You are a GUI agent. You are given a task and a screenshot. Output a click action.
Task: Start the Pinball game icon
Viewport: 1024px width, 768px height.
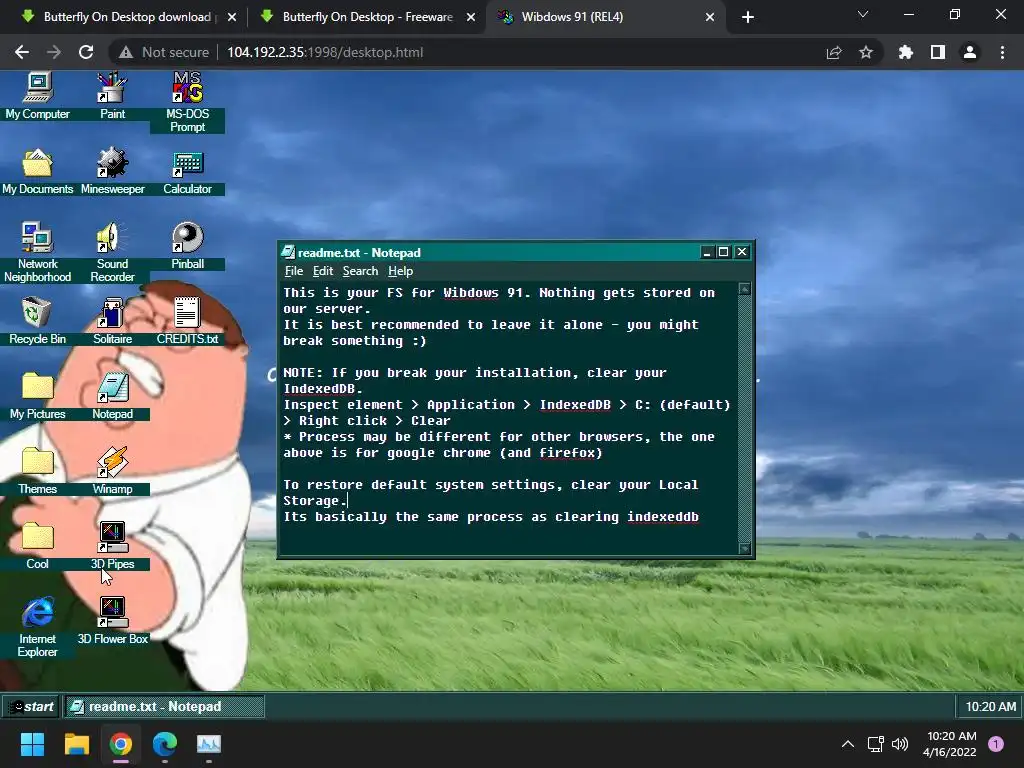187,246
